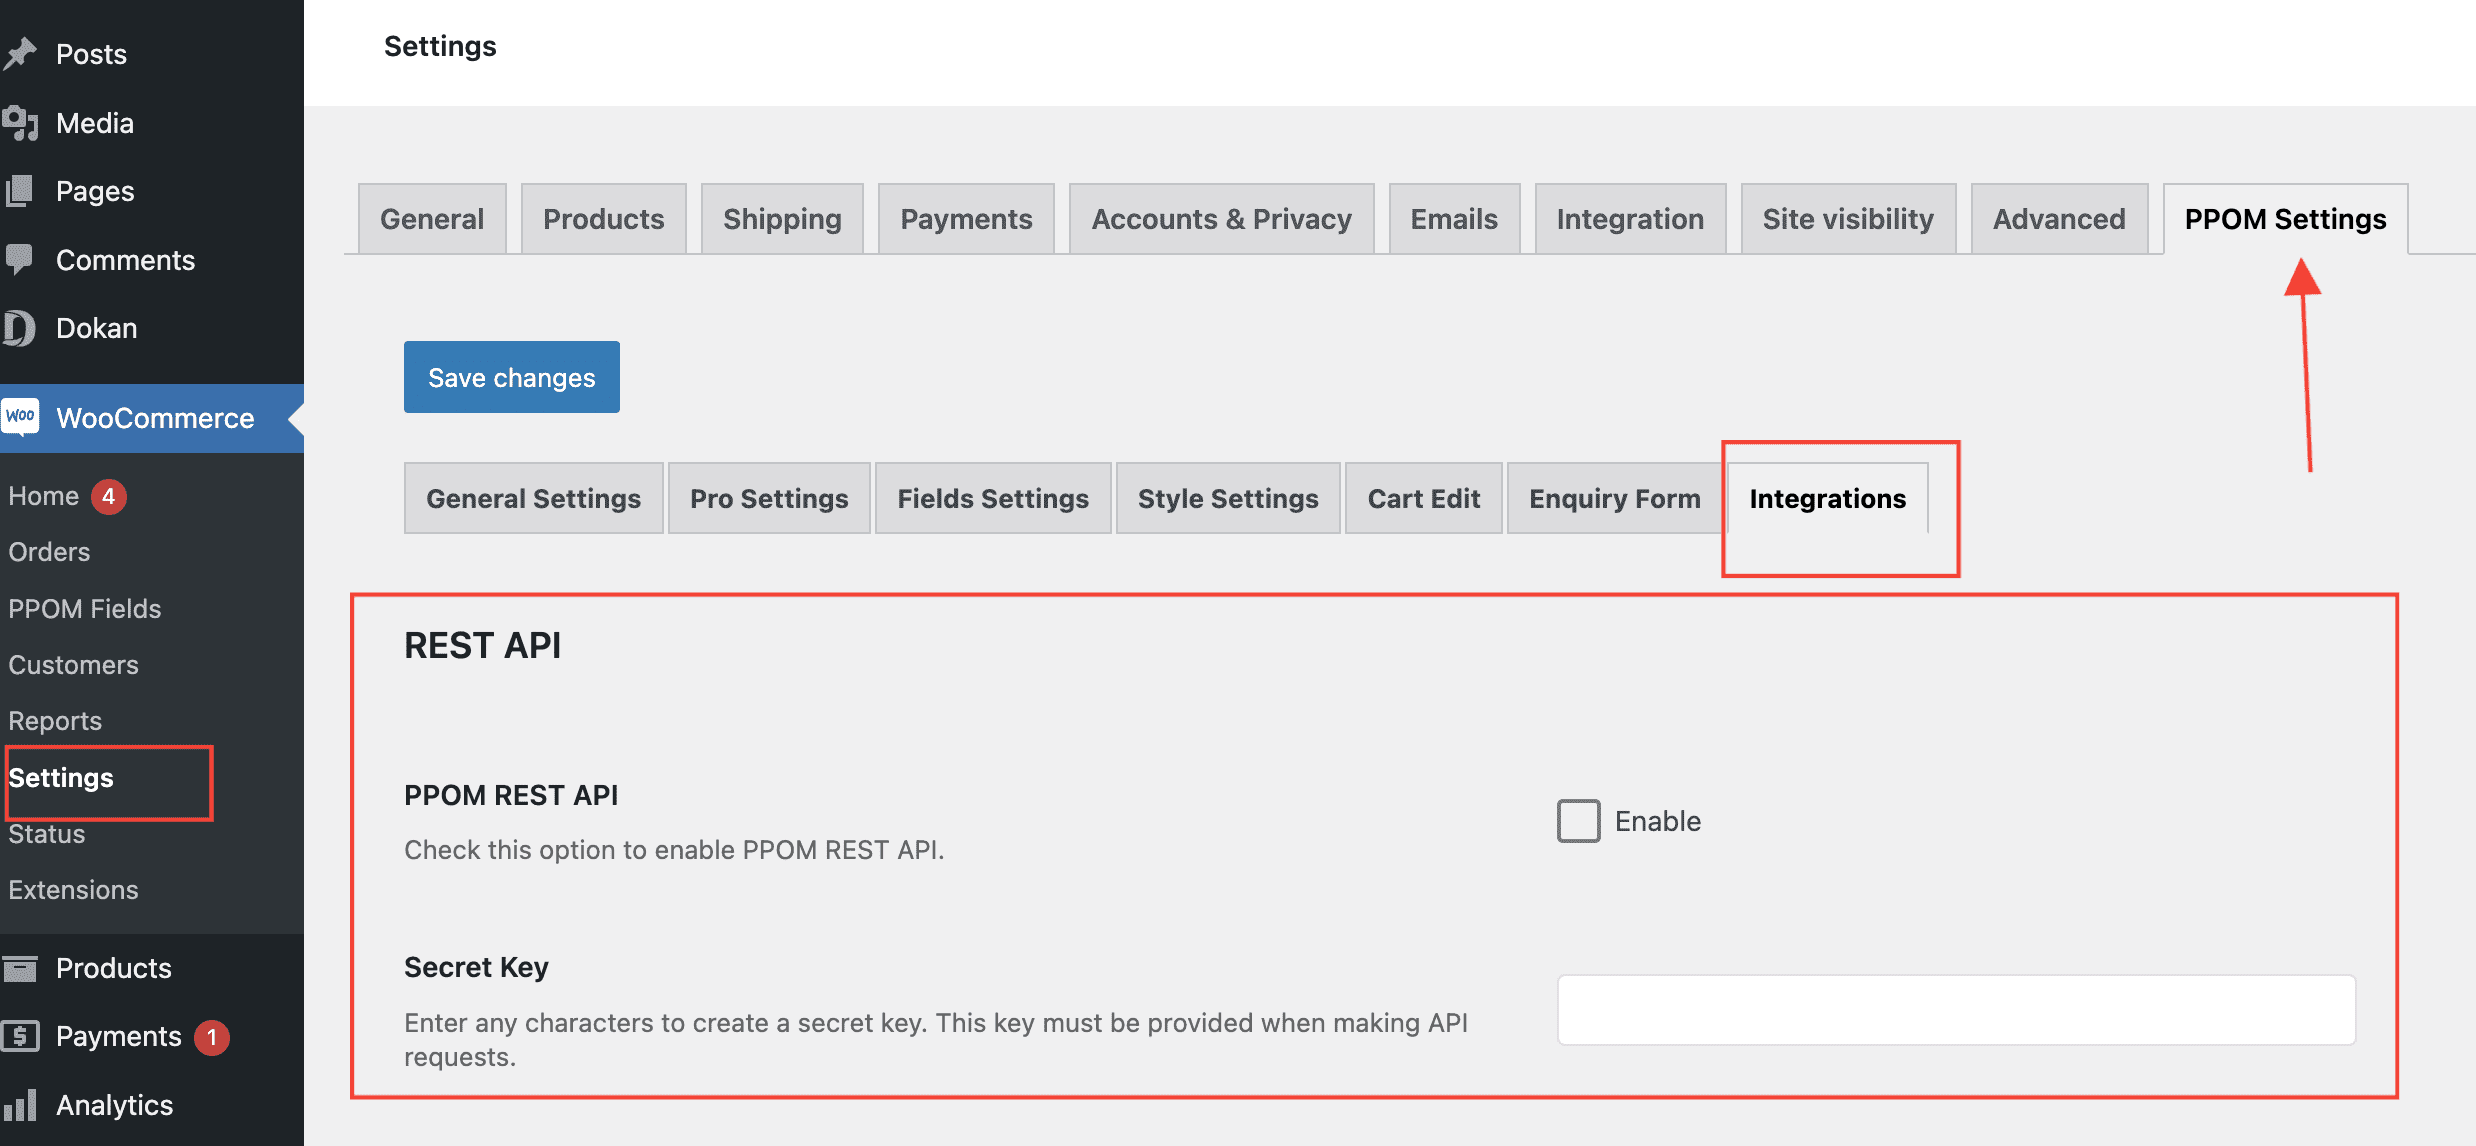Click the Media icon in sidebar
This screenshot has width=2476, height=1146.
20,123
